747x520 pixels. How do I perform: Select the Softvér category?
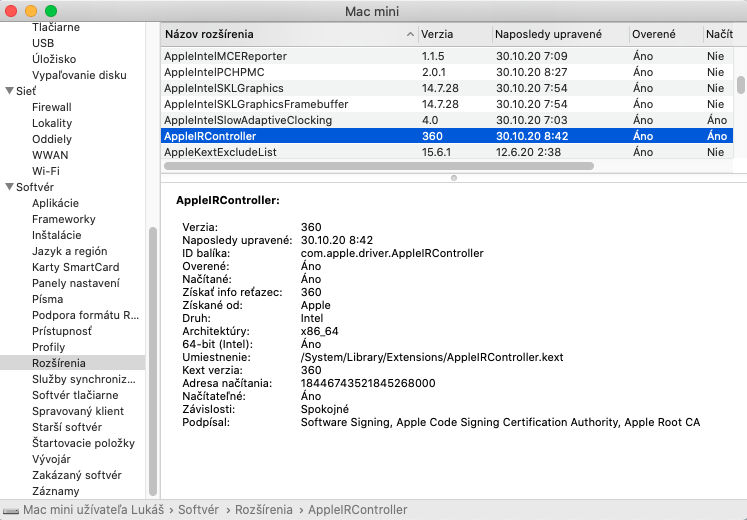tap(35, 187)
